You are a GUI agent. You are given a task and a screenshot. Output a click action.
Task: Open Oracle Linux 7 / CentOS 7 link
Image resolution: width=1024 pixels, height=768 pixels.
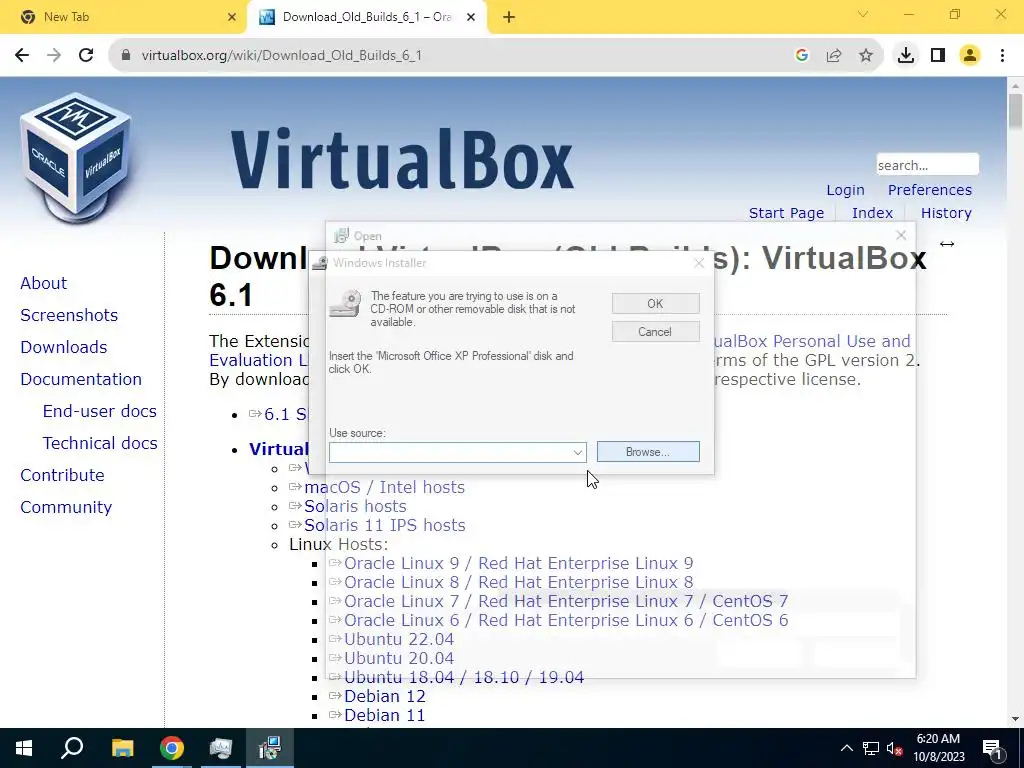point(566,601)
